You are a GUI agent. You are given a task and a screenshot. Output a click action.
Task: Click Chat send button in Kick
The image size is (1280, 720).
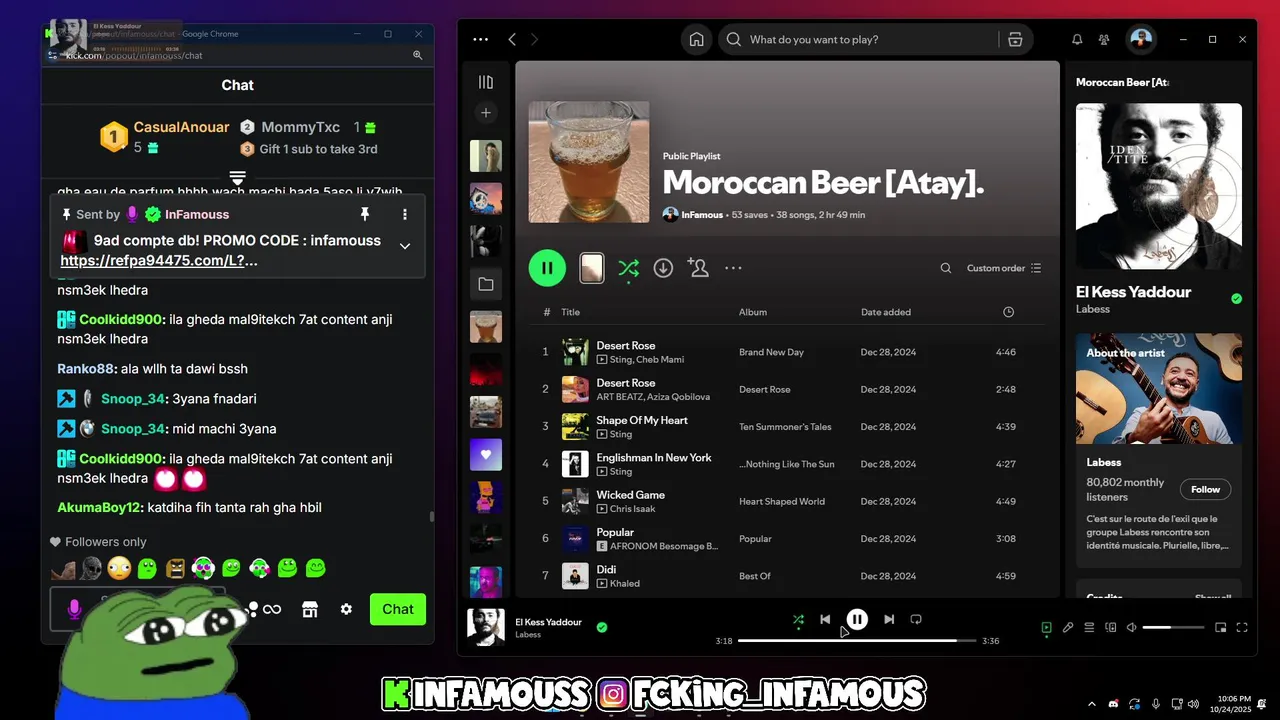click(397, 609)
